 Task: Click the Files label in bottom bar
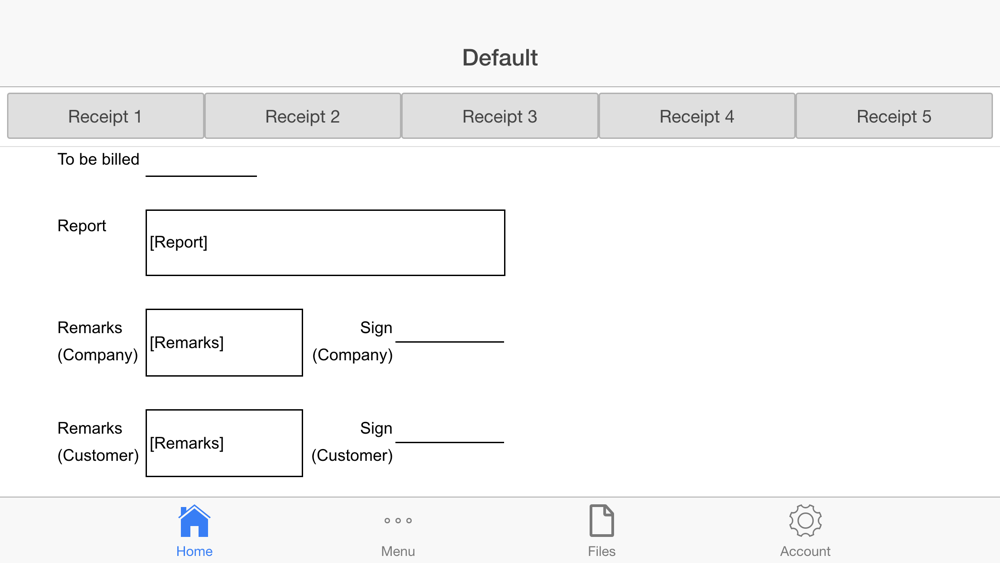coord(601,552)
